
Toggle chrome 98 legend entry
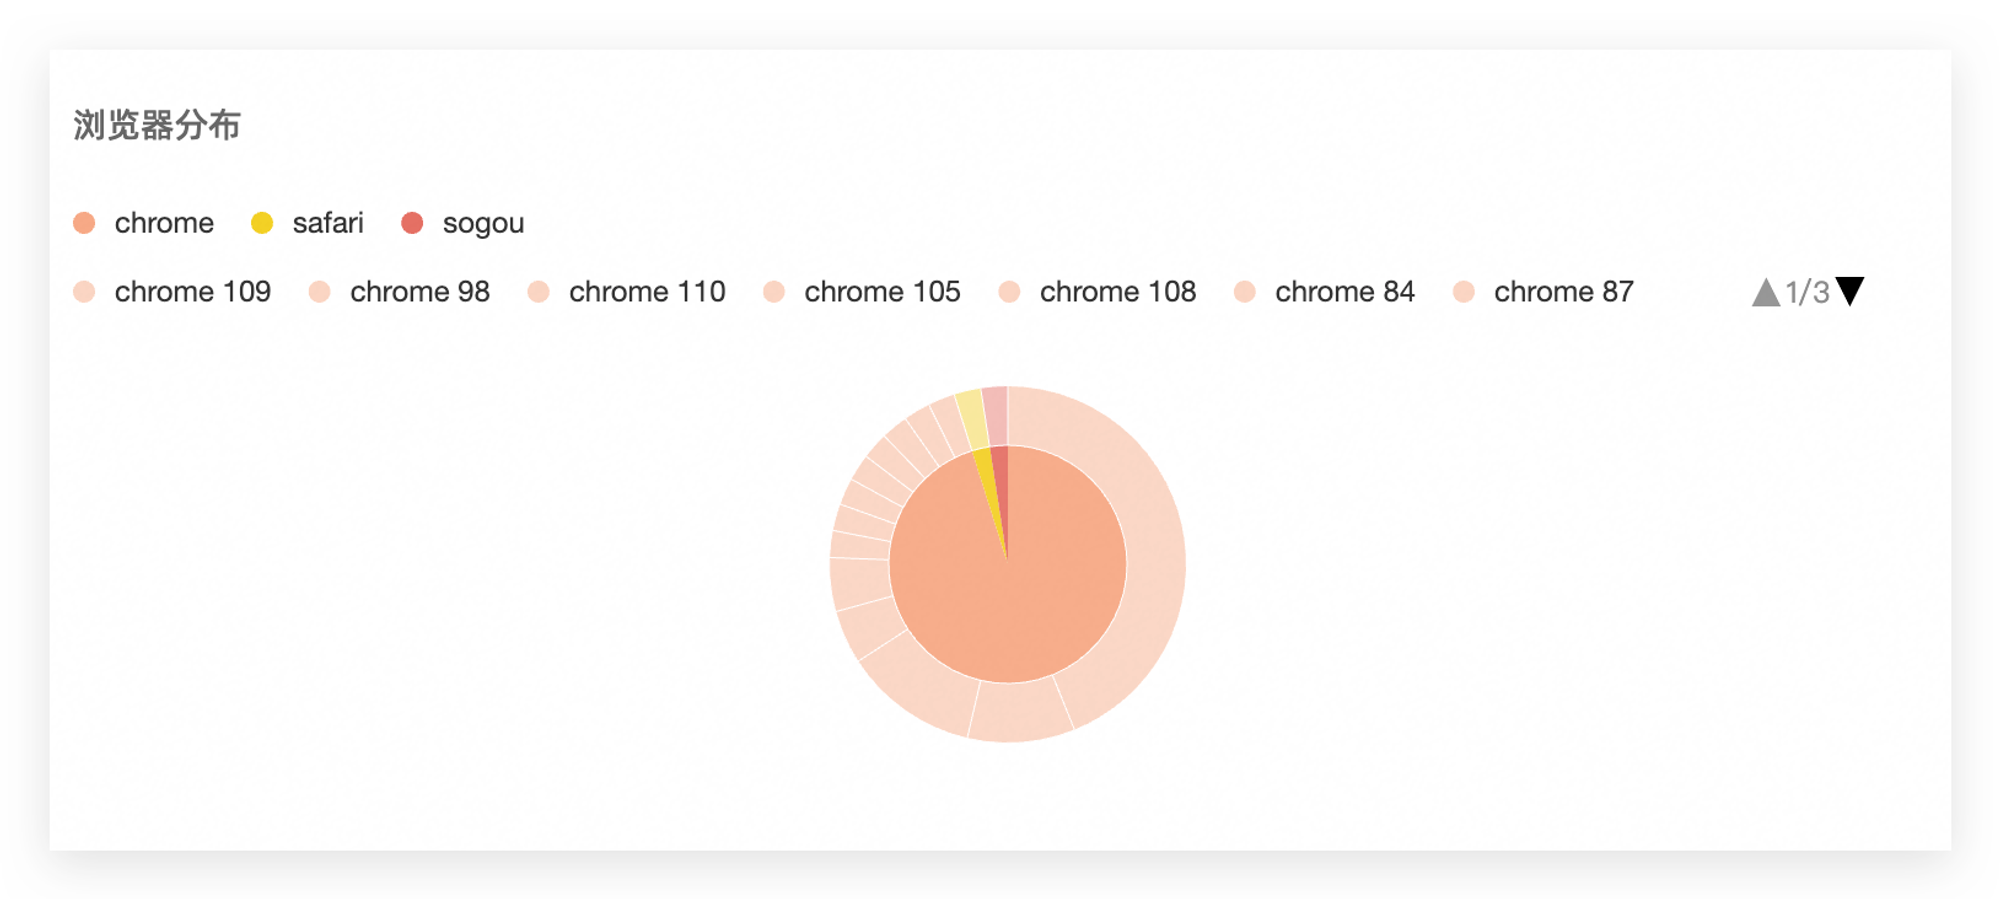[x=399, y=292]
